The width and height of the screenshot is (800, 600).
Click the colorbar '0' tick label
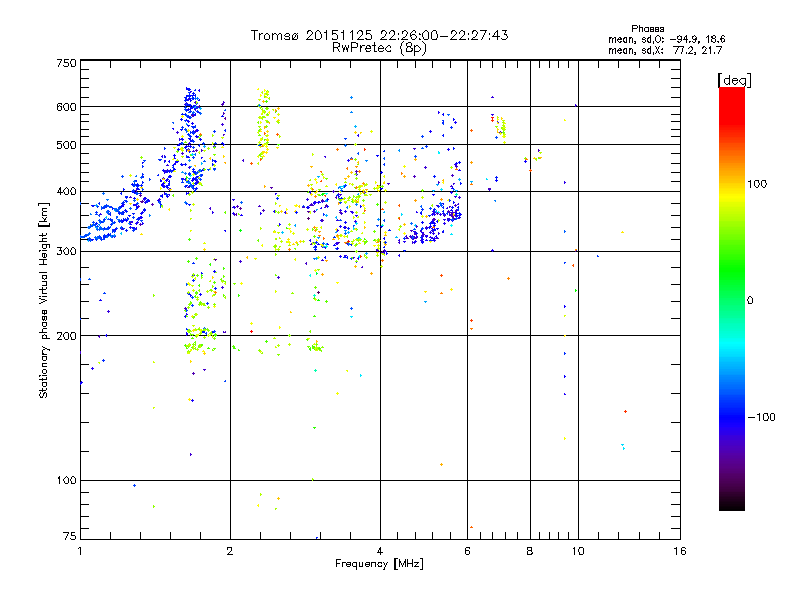pyautogui.click(x=750, y=301)
